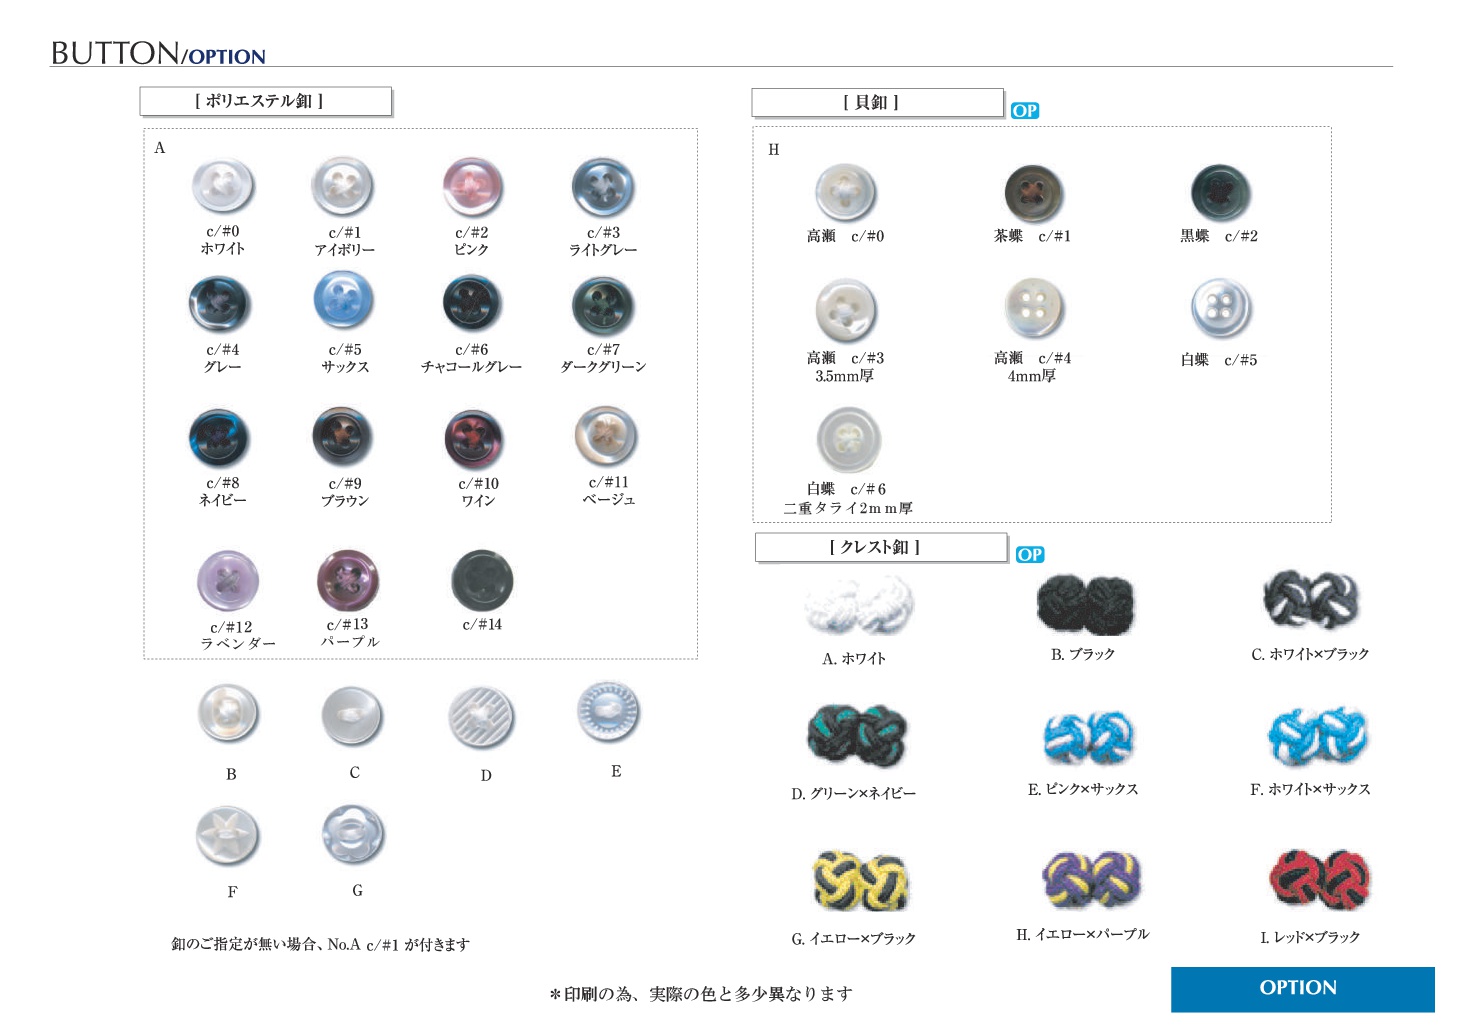Pick crest button B. ブラック
The image size is (1457, 1032).
(x=1085, y=606)
